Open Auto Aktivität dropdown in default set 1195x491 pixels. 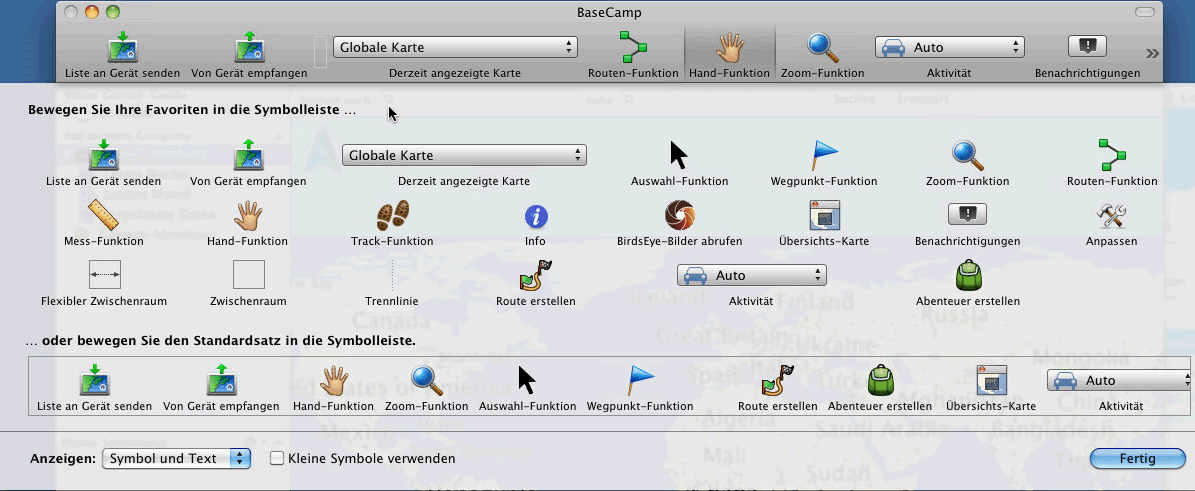pos(1119,380)
